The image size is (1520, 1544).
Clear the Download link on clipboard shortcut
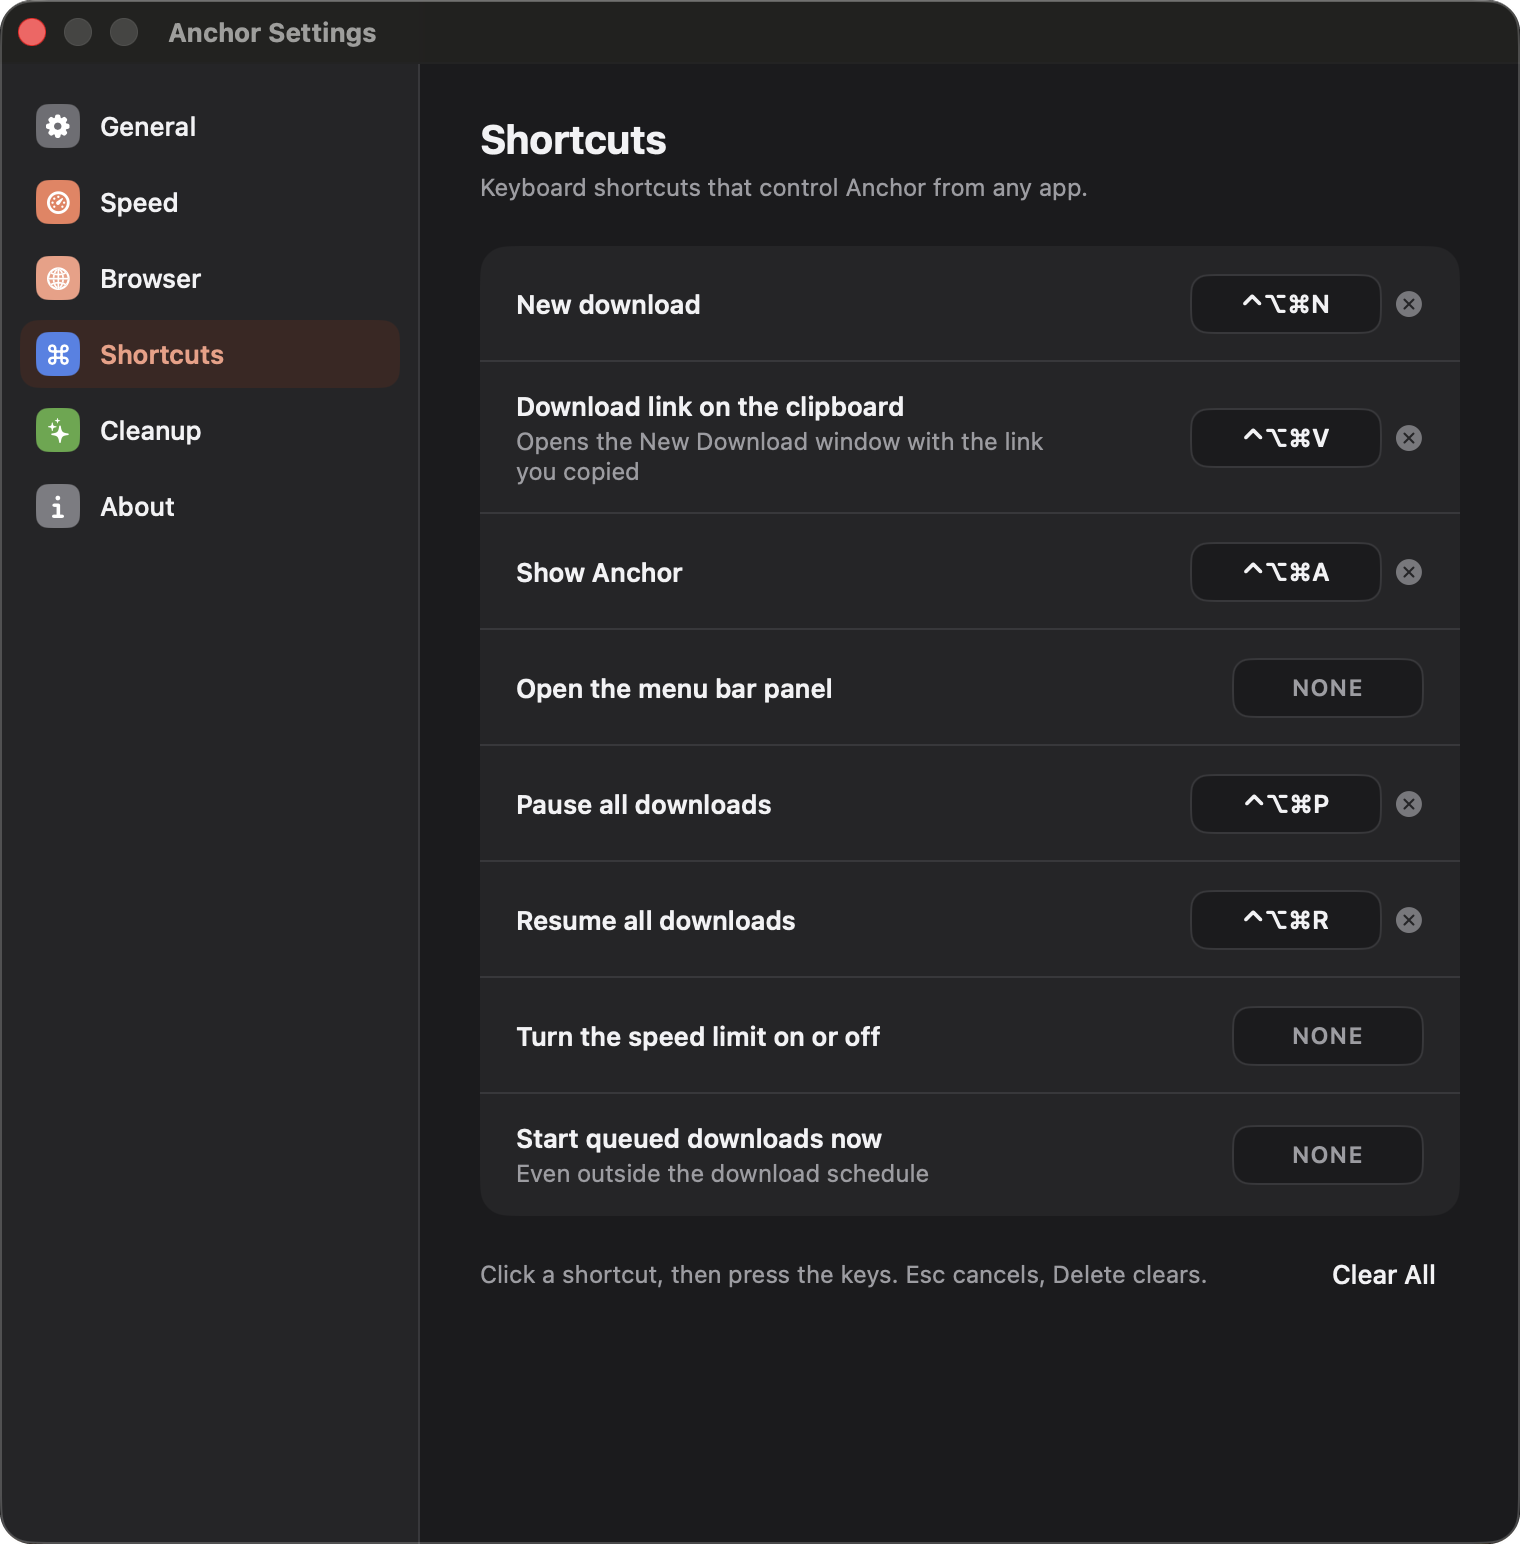(1409, 438)
